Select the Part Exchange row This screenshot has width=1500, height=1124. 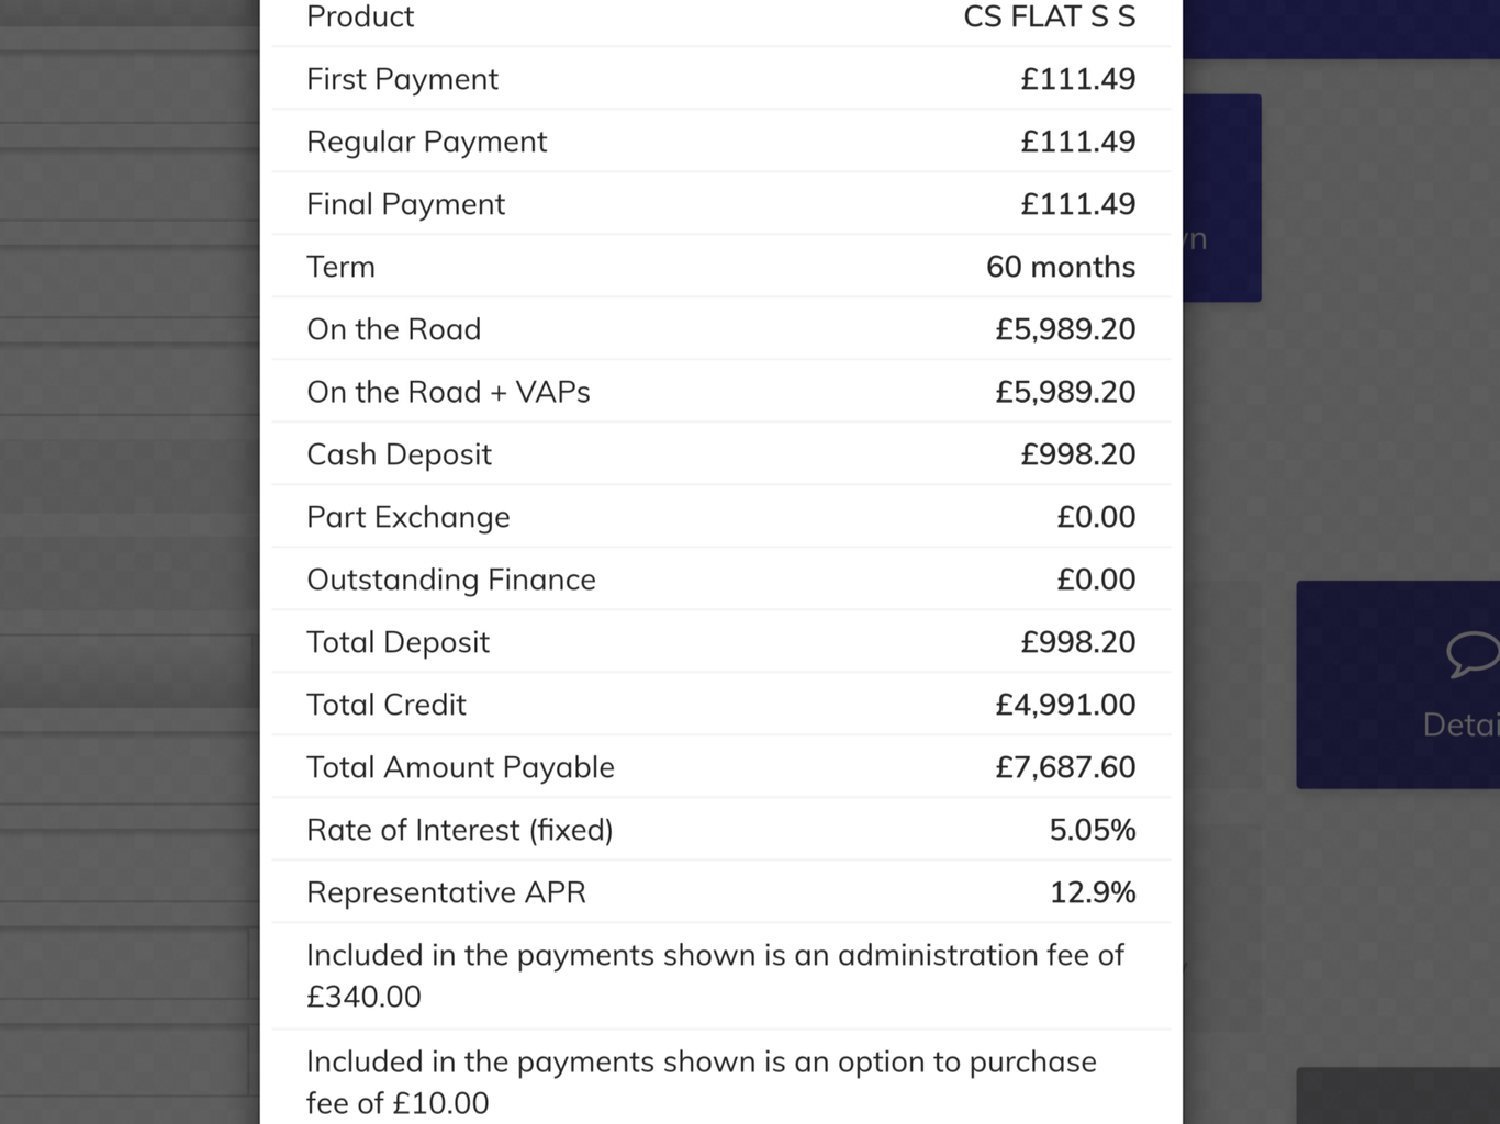[x=721, y=517]
